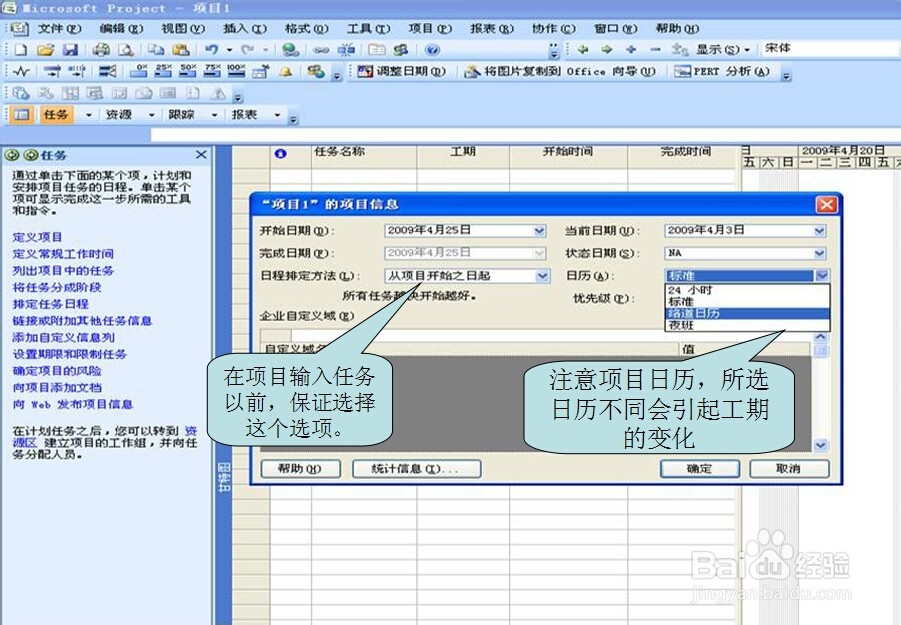Image resolution: width=901 pixels, height=625 pixels.
Task: Open Print Preview magnifier icon
Action: click(126, 50)
